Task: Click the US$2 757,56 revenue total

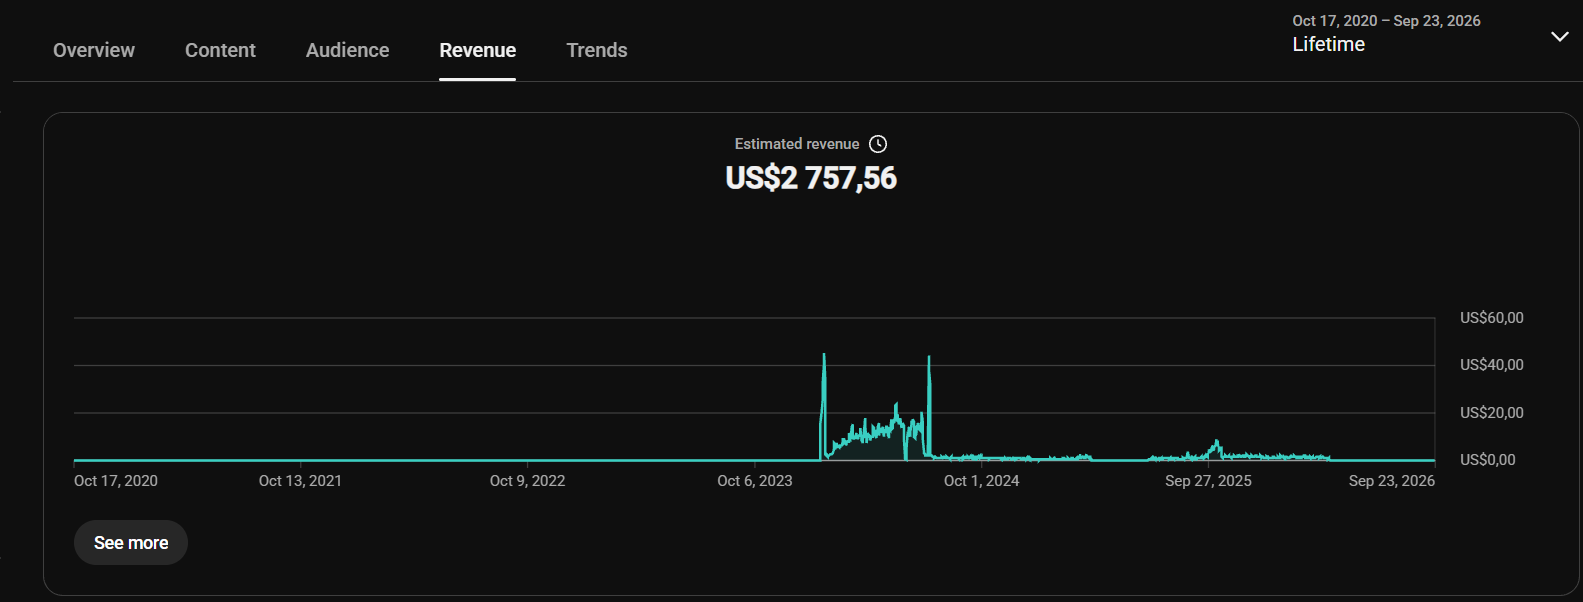Action: tap(811, 178)
